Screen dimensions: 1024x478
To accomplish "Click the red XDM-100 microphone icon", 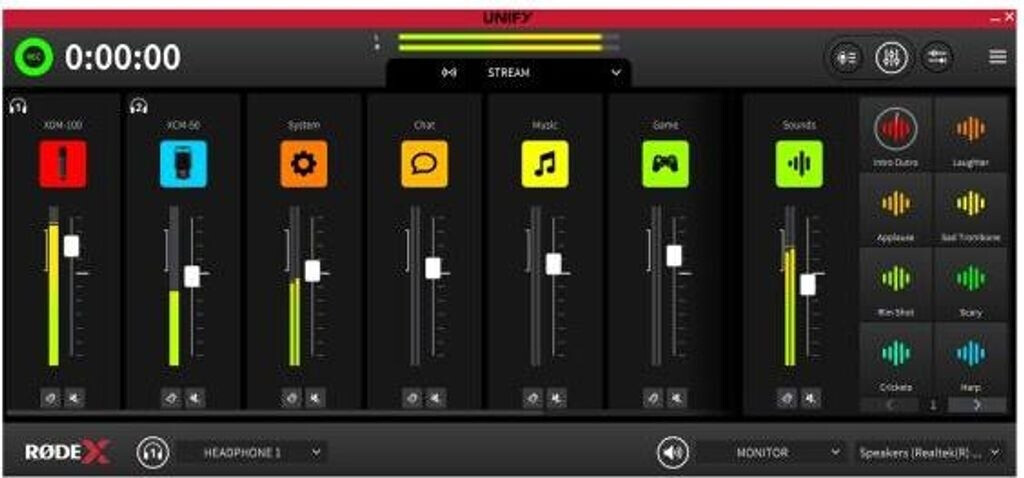I will click(x=63, y=164).
